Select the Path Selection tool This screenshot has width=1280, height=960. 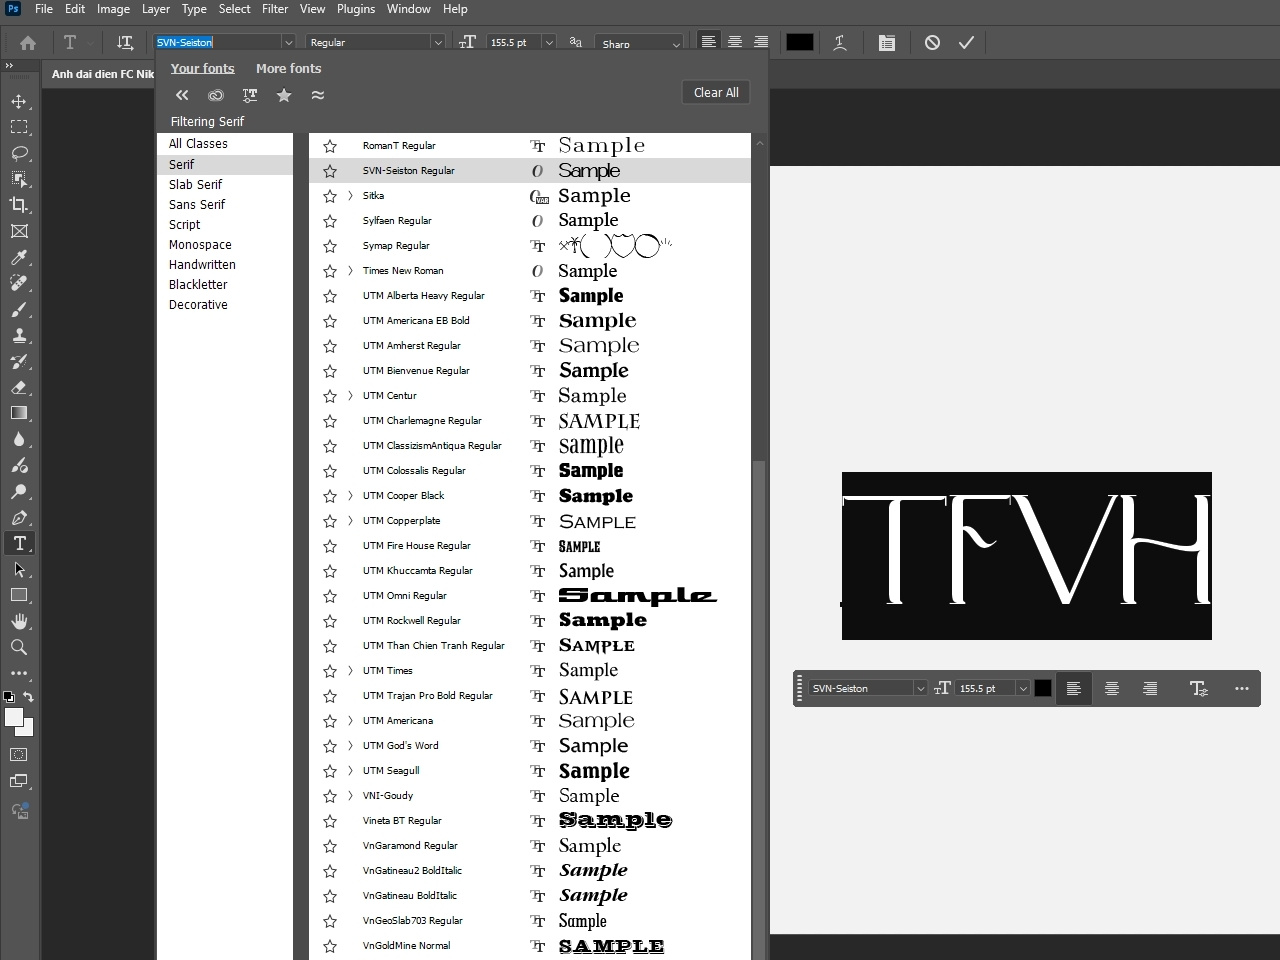click(19, 569)
